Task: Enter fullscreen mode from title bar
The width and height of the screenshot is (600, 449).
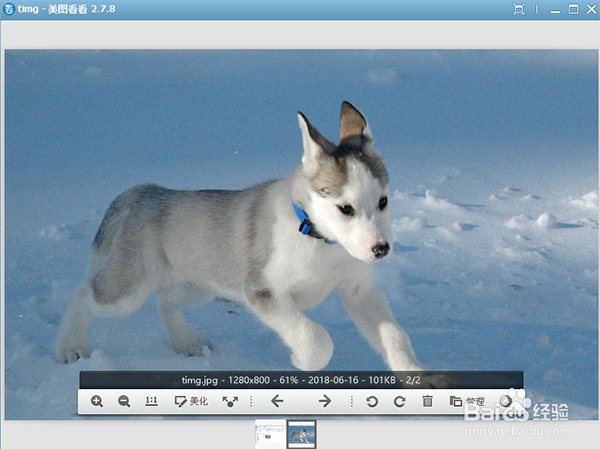Action: click(x=518, y=9)
